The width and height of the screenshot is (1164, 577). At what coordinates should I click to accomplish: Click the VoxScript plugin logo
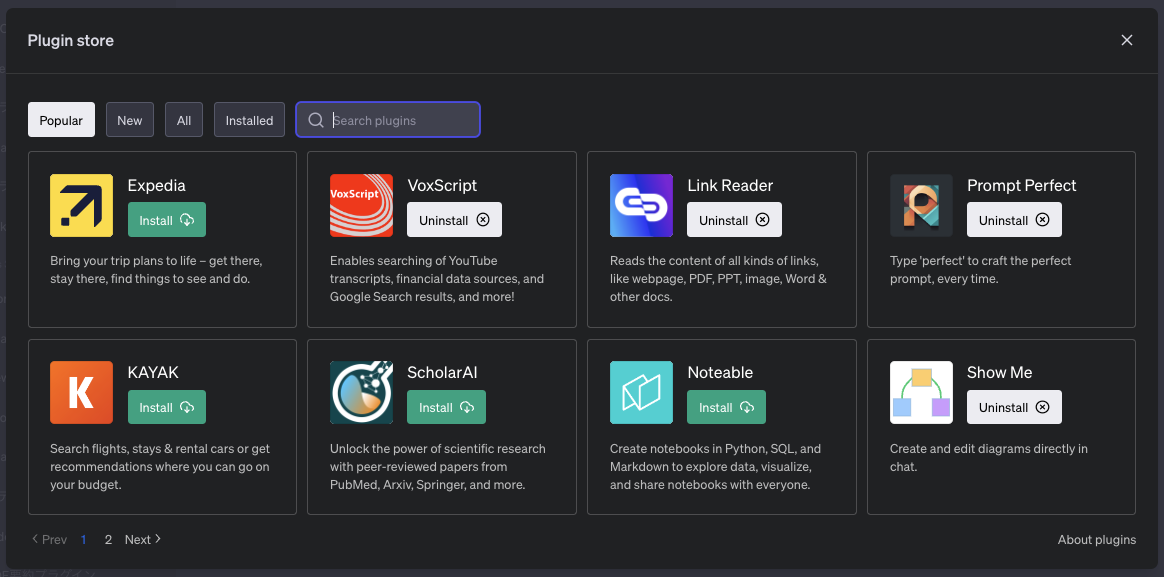[x=361, y=205]
